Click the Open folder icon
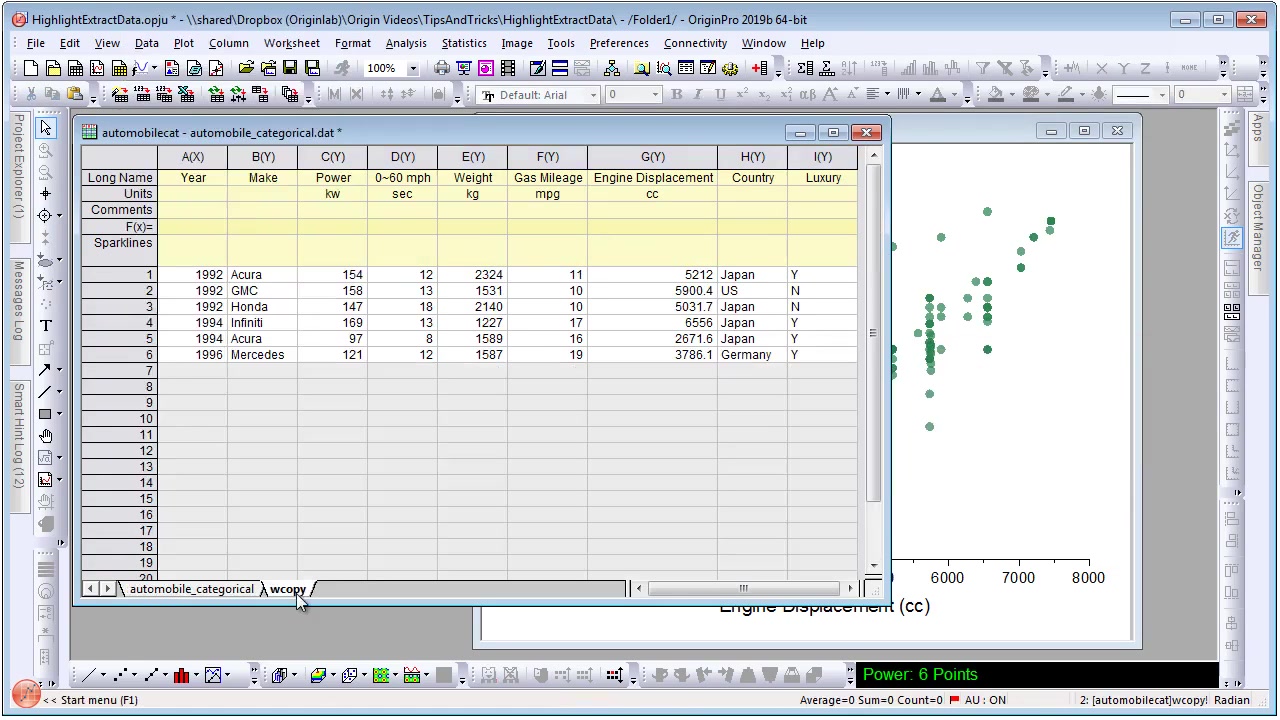Screen dimensions: 1280x720 (246, 68)
